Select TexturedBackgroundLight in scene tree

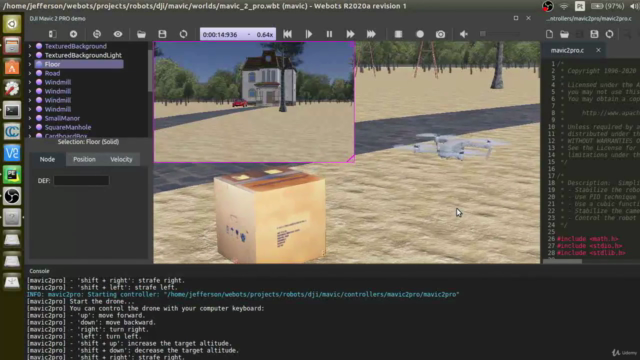pyautogui.click(x=83, y=55)
